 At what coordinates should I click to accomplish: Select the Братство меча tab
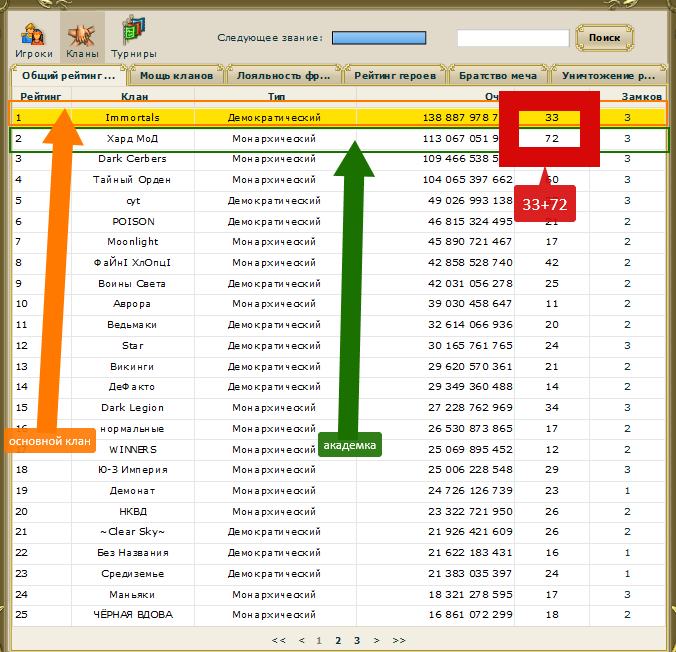[498, 75]
